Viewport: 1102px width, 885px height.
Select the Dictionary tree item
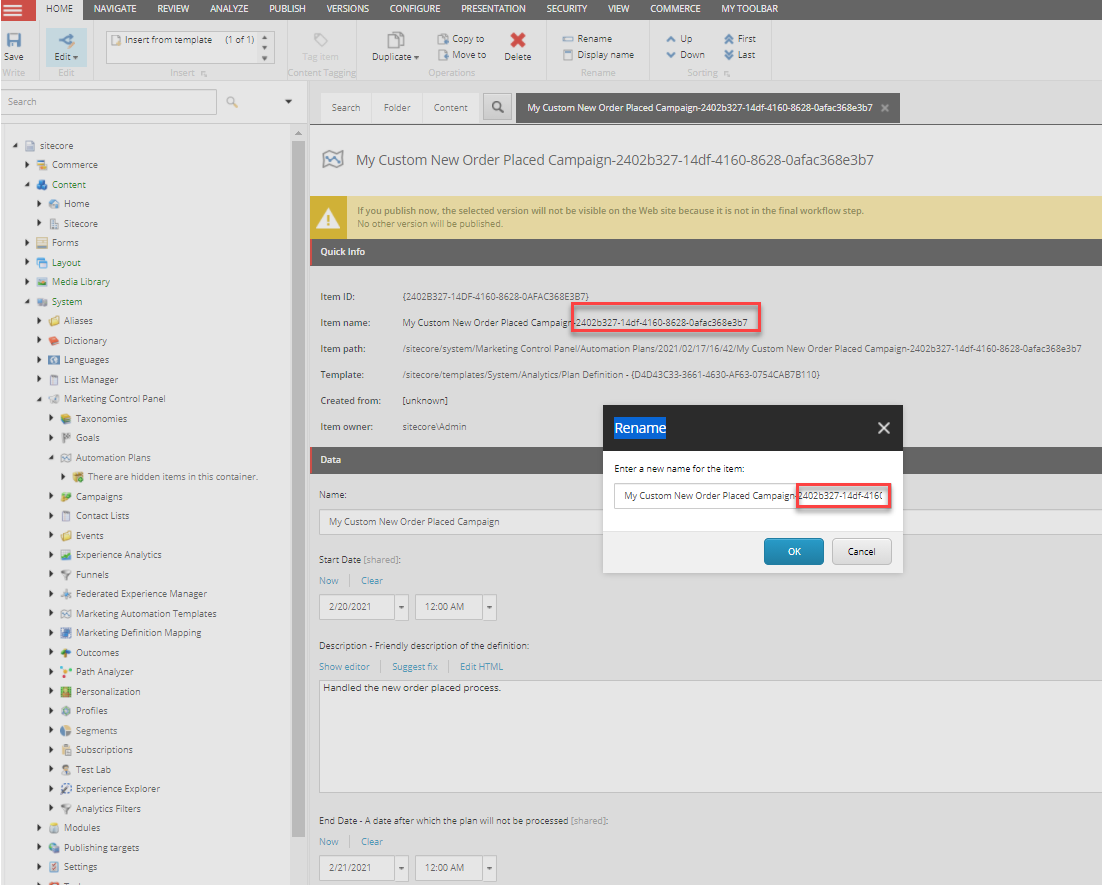click(85, 340)
